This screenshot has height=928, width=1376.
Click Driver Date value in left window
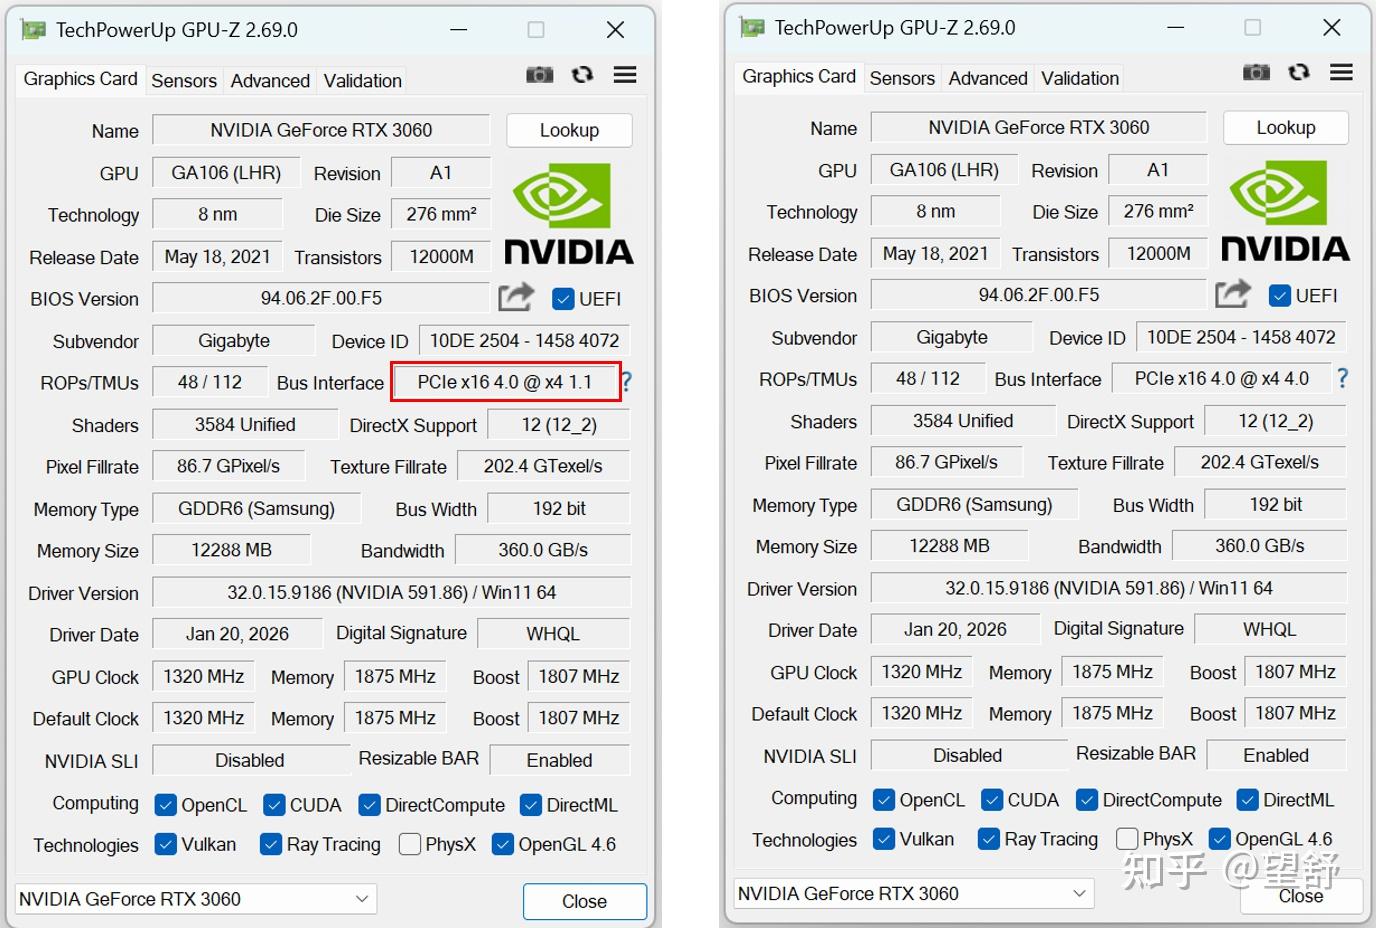coord(237,634)
